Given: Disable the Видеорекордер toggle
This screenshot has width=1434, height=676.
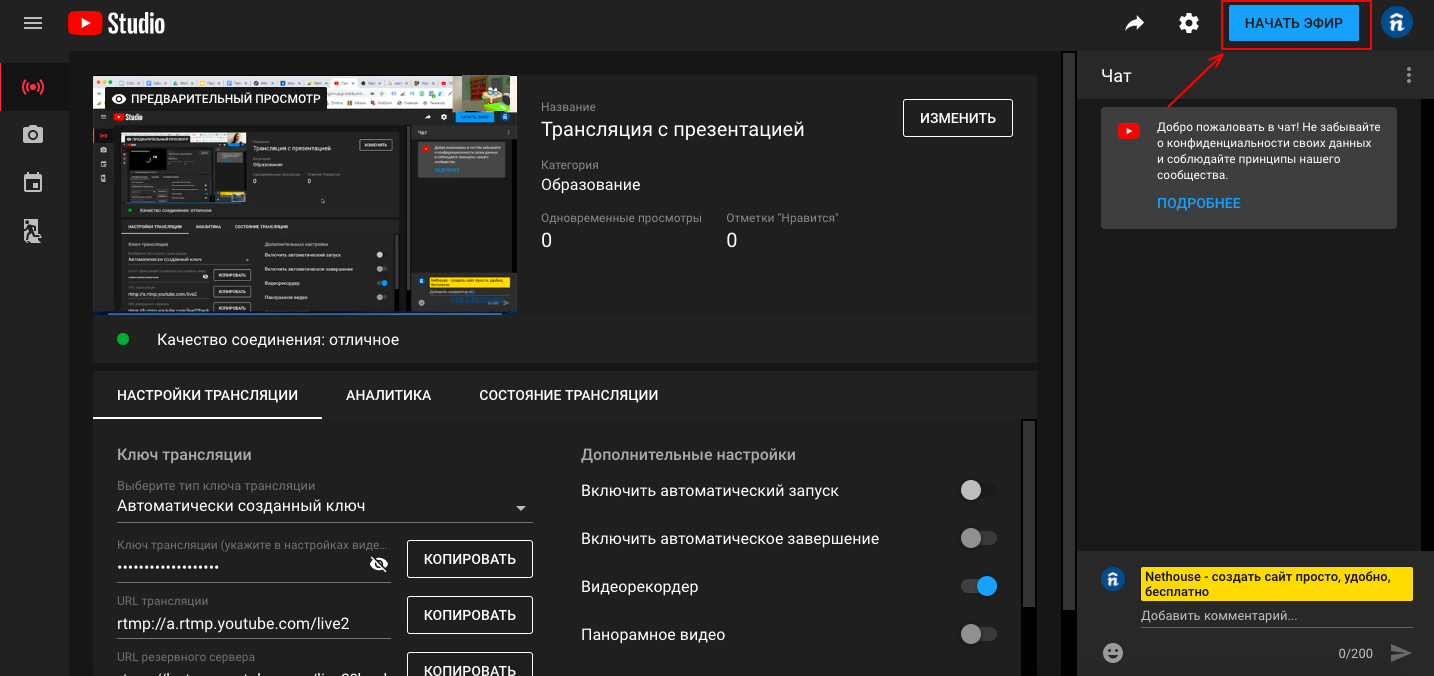Looking at the screenshot, I should [x=977, y=586].
